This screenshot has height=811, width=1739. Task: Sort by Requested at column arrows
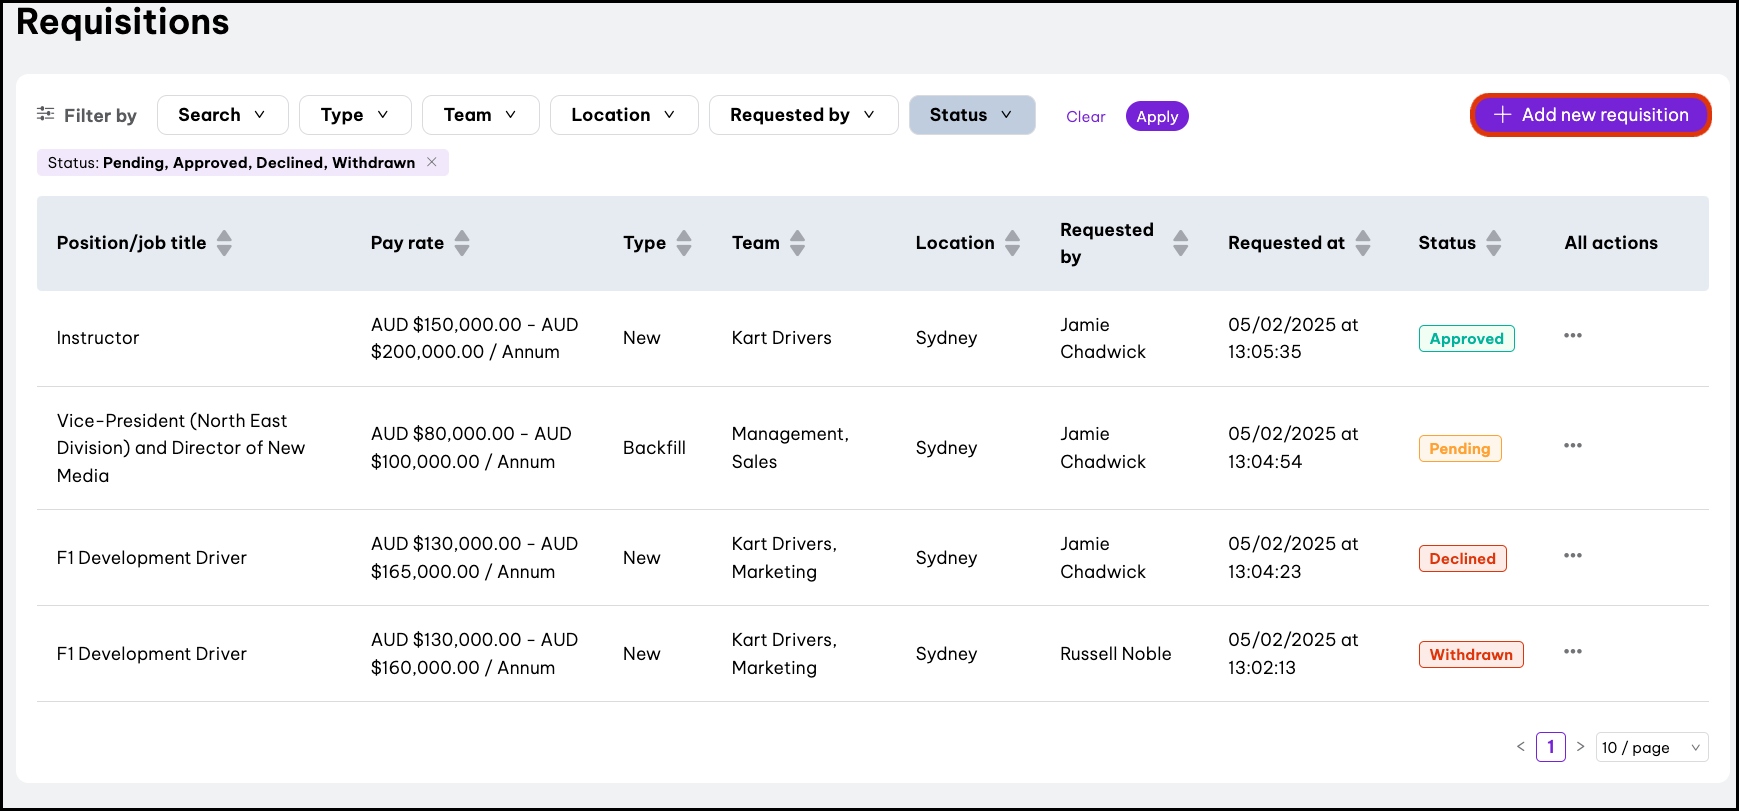coord(1362,243)
